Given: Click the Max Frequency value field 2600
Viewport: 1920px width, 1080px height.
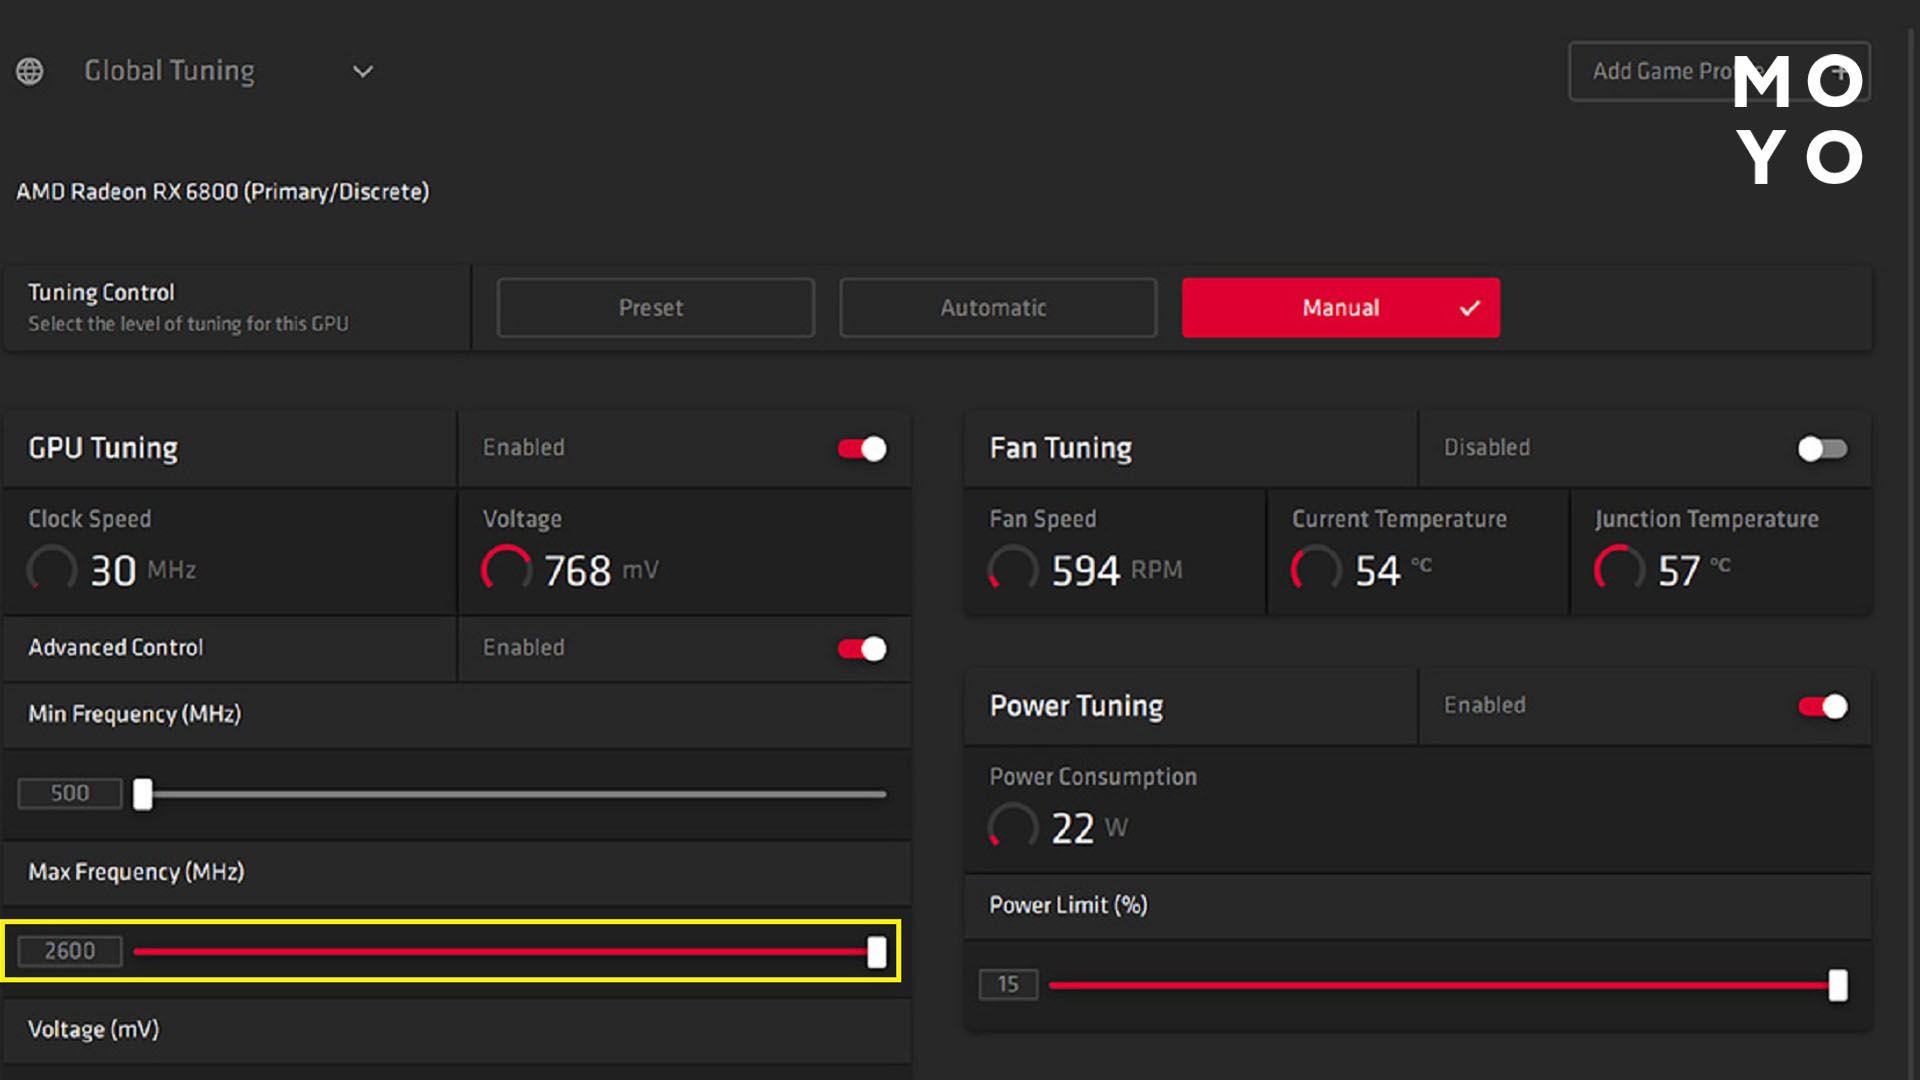Looking at the screenshot, I should pos(70,951).
